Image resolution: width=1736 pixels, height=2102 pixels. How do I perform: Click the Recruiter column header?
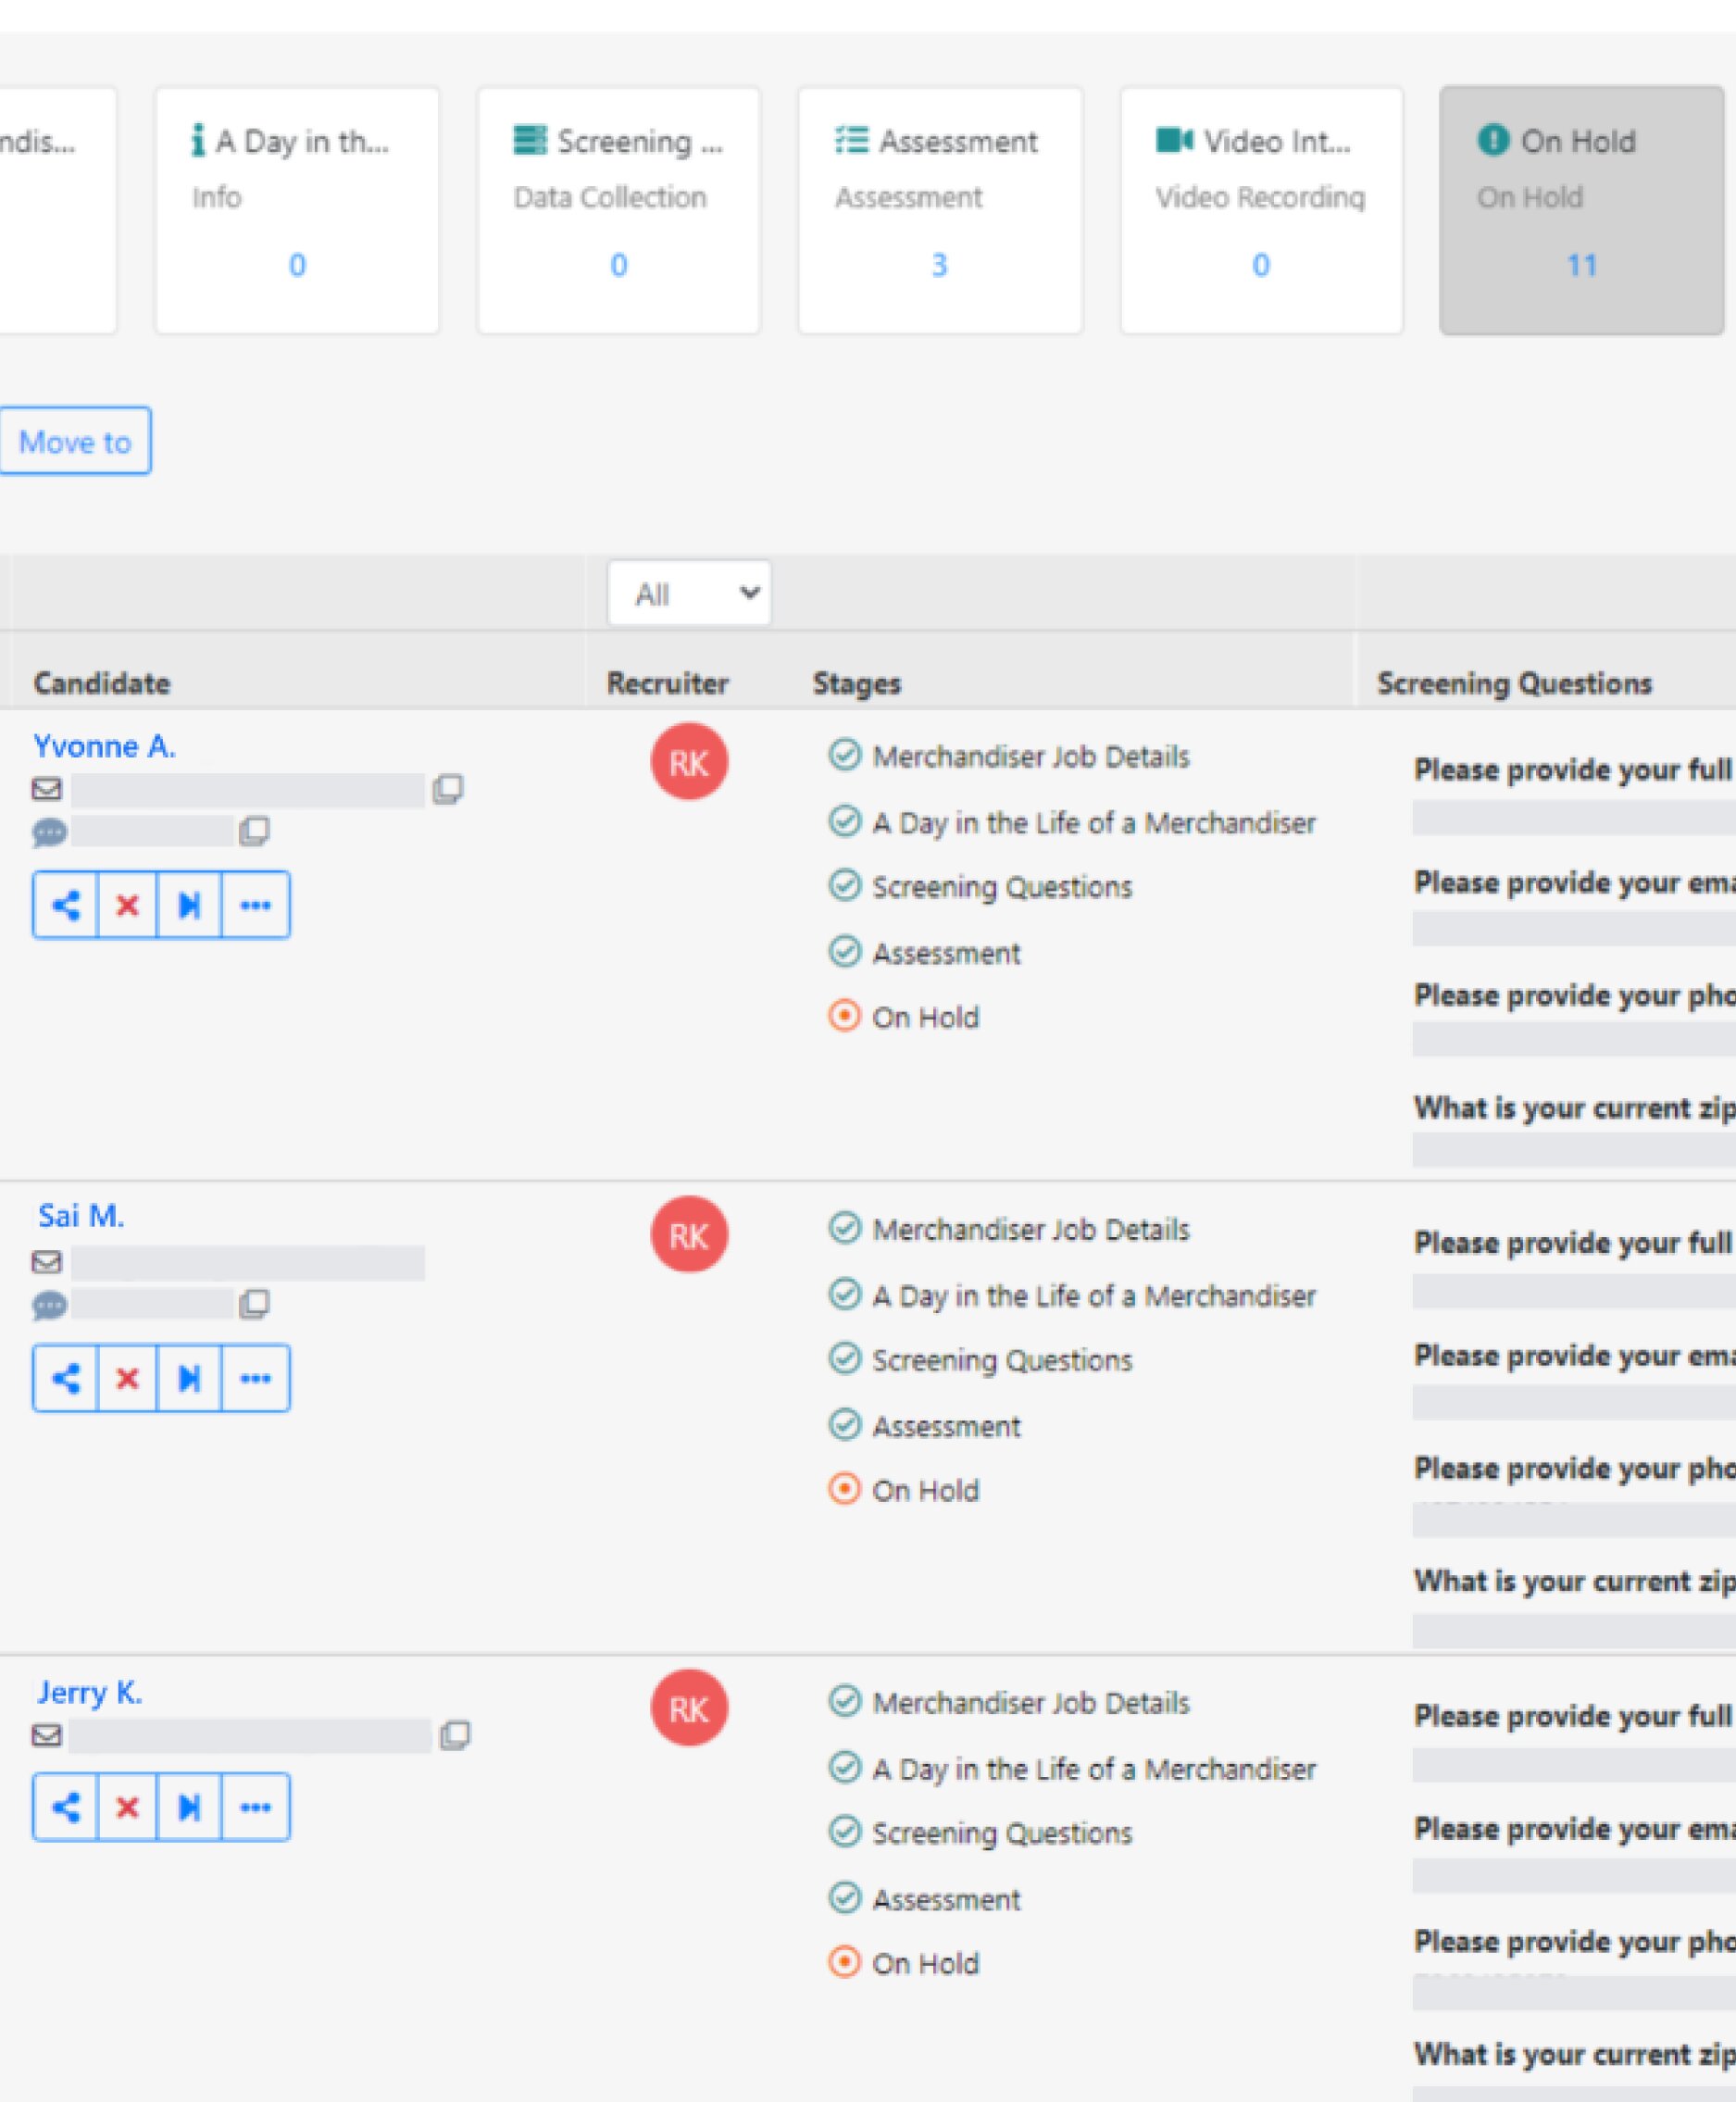[668, 683]
